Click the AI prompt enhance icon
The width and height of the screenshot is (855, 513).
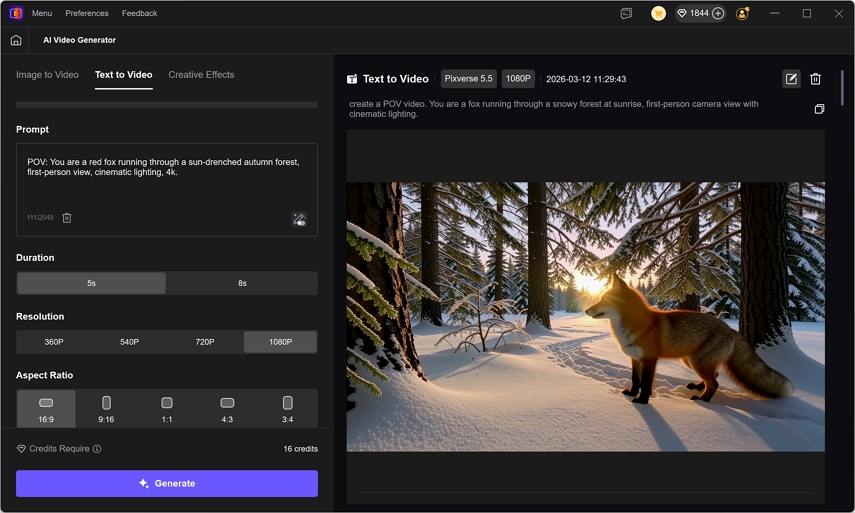(x=299, y=219)
